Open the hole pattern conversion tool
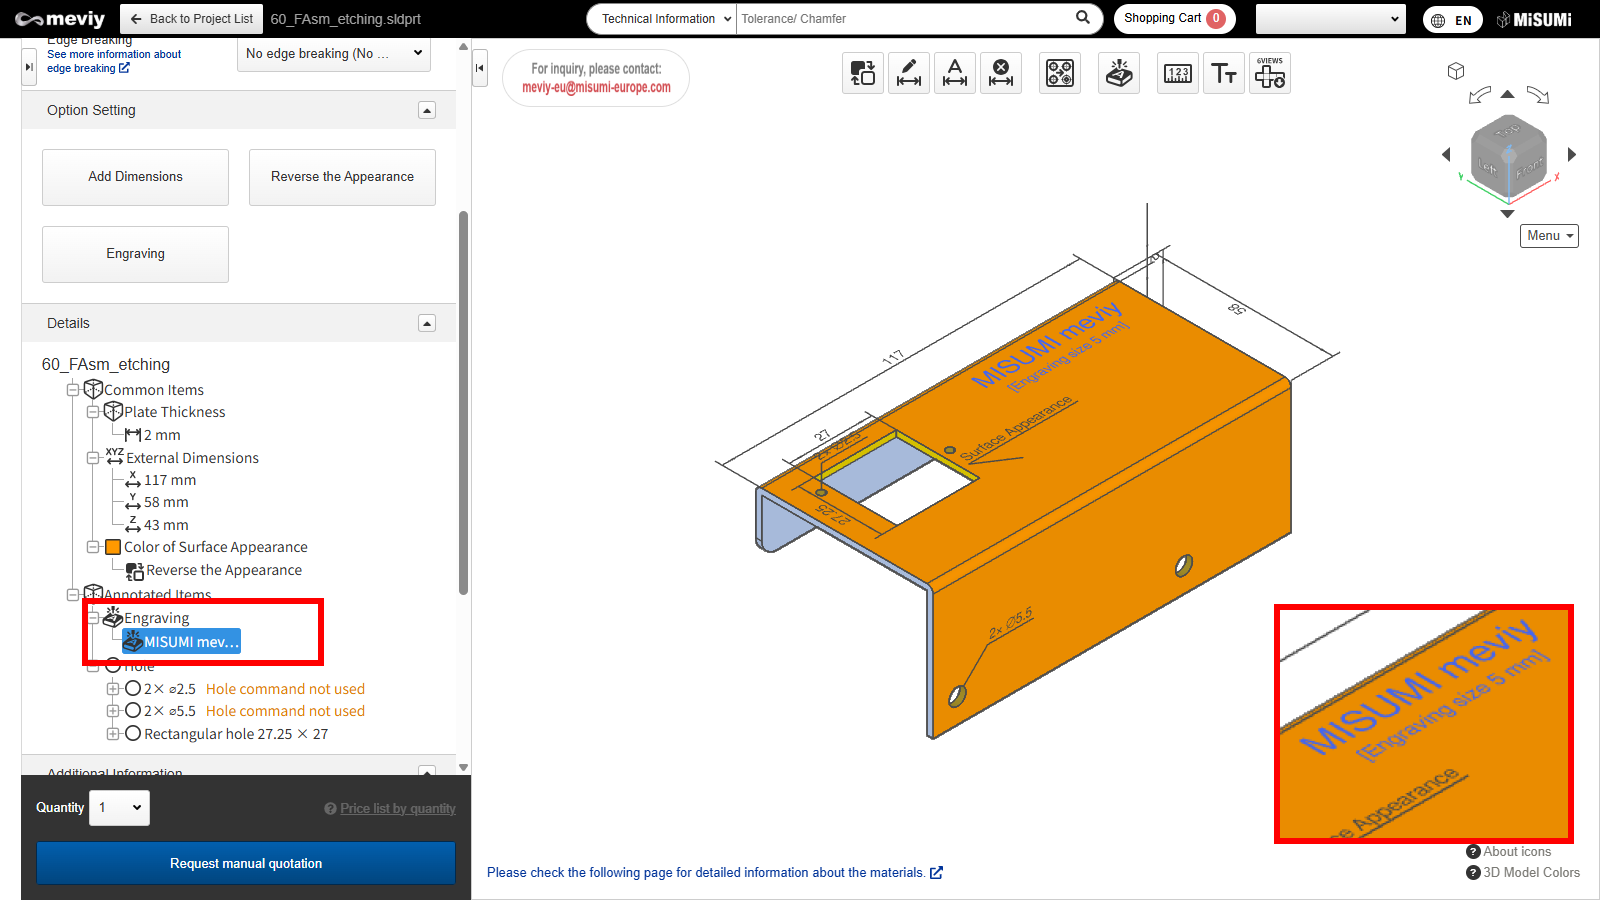The width and height of the screenshot is (1600, 900). [1060, 73]
